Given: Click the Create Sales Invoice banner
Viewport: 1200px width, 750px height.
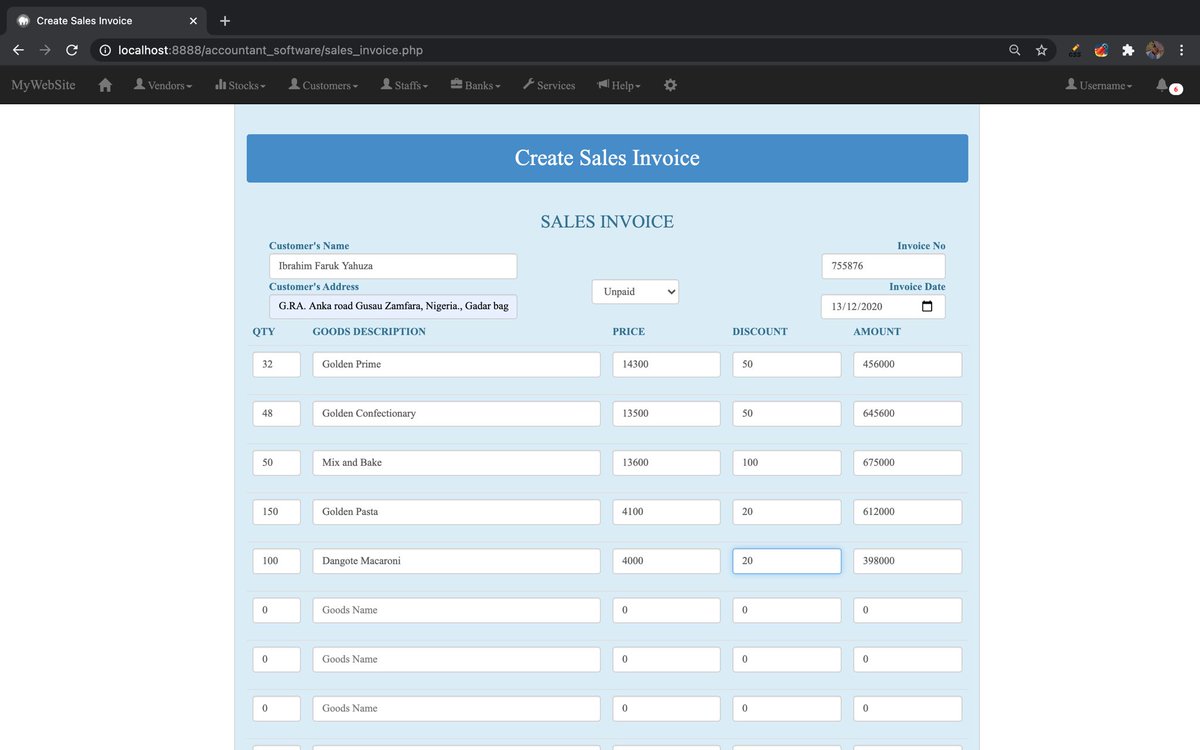Looking at the screenshot, I should click(x=607, y=158).
